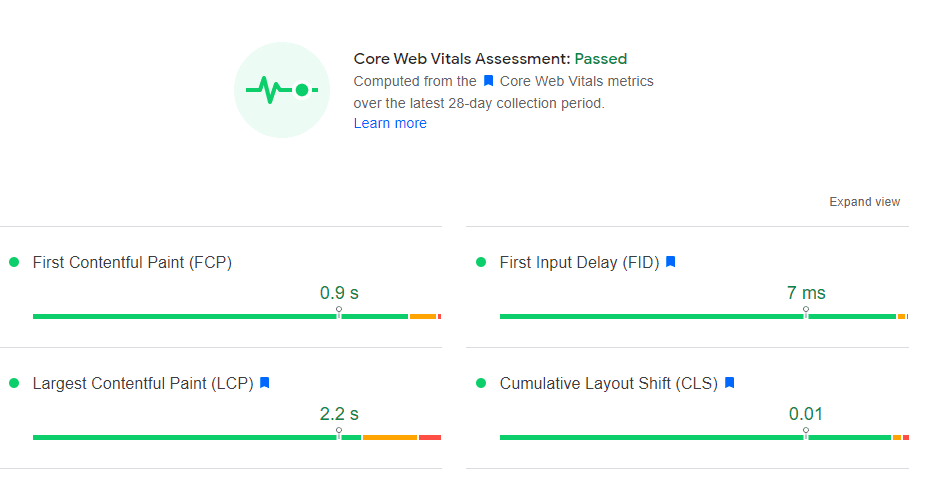
Task: Click the LCP 2.2 s distribution marker
Action: tap(339, 432)
